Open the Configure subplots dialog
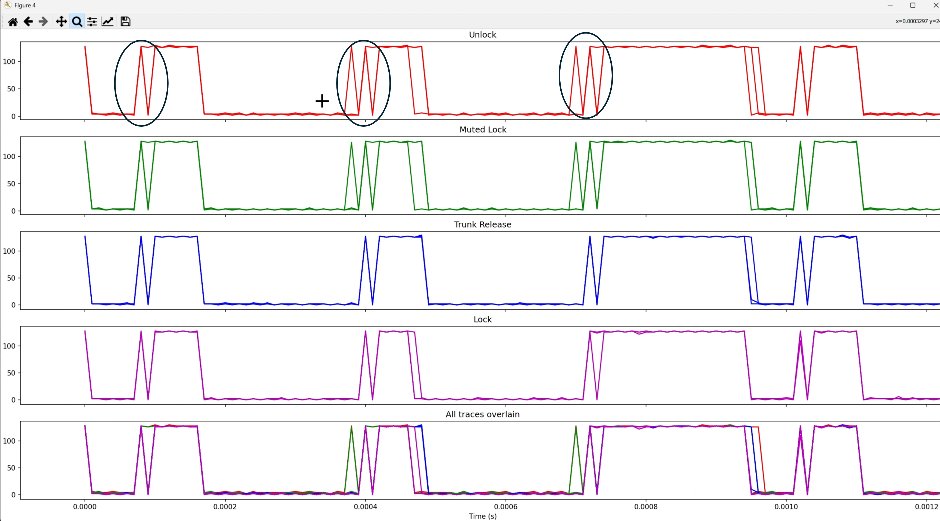Viewport: 940px width, 521px height. [x=92, y=22]
